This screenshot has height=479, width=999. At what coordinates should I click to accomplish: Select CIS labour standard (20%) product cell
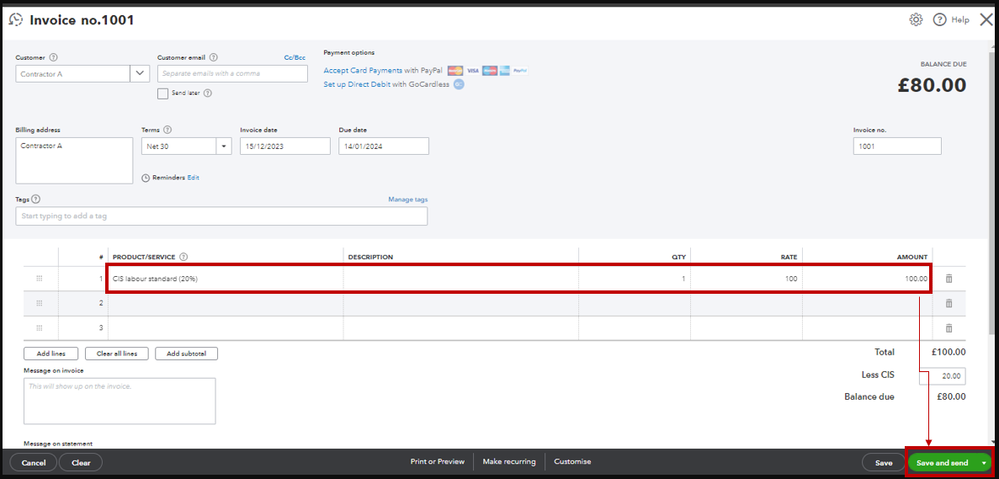[226, 278]
